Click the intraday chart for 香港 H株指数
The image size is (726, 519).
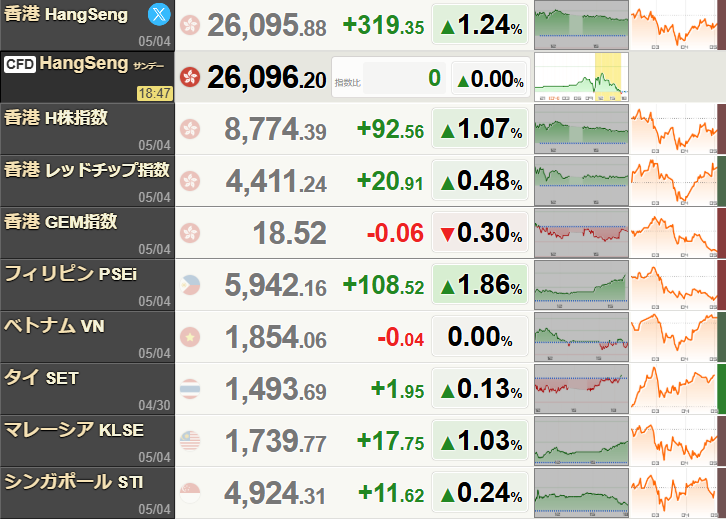(x=581, y=129)
